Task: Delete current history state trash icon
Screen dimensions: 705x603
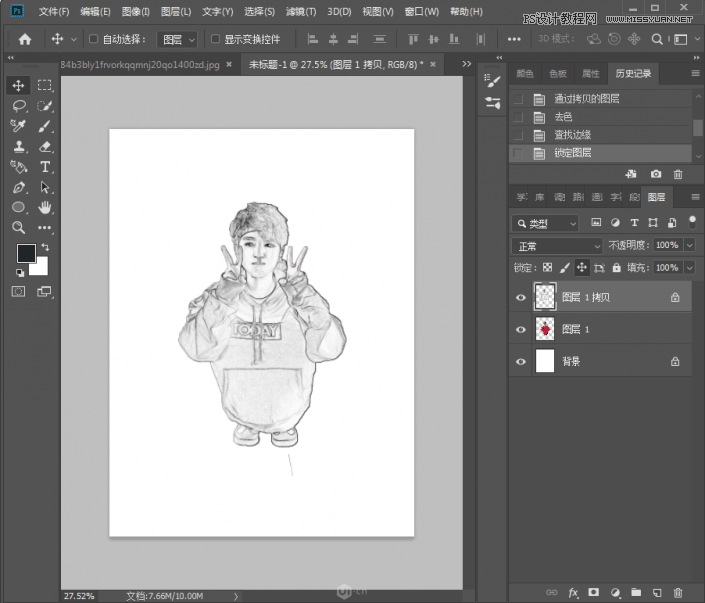Action: (678, 174)
